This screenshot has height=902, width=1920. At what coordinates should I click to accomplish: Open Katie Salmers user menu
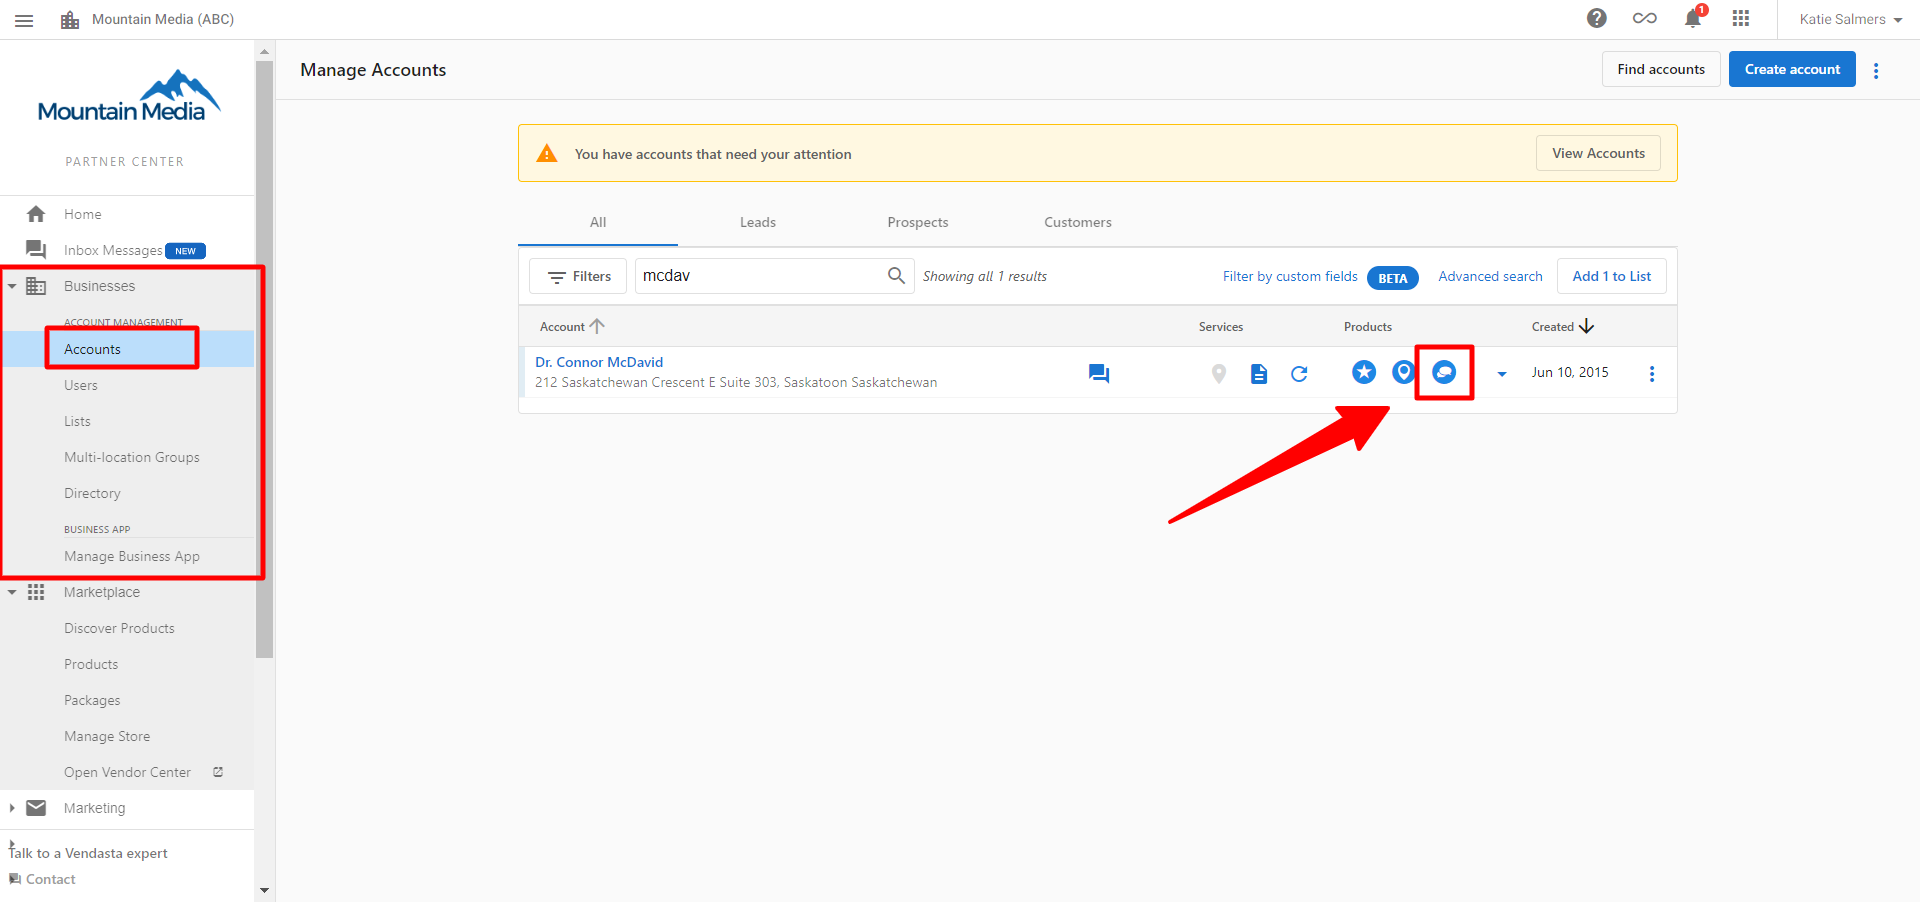pos(1851,19)
